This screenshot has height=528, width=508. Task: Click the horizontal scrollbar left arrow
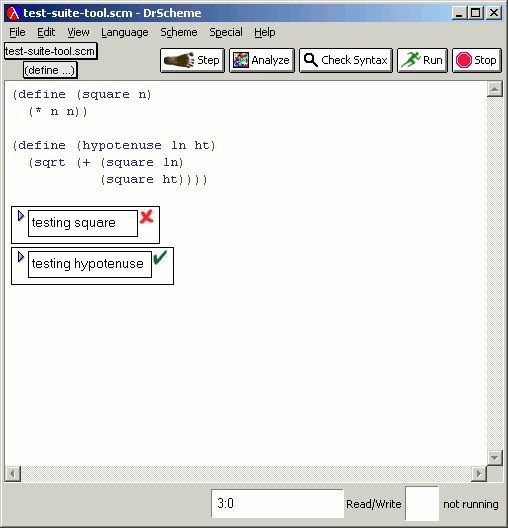13,474
